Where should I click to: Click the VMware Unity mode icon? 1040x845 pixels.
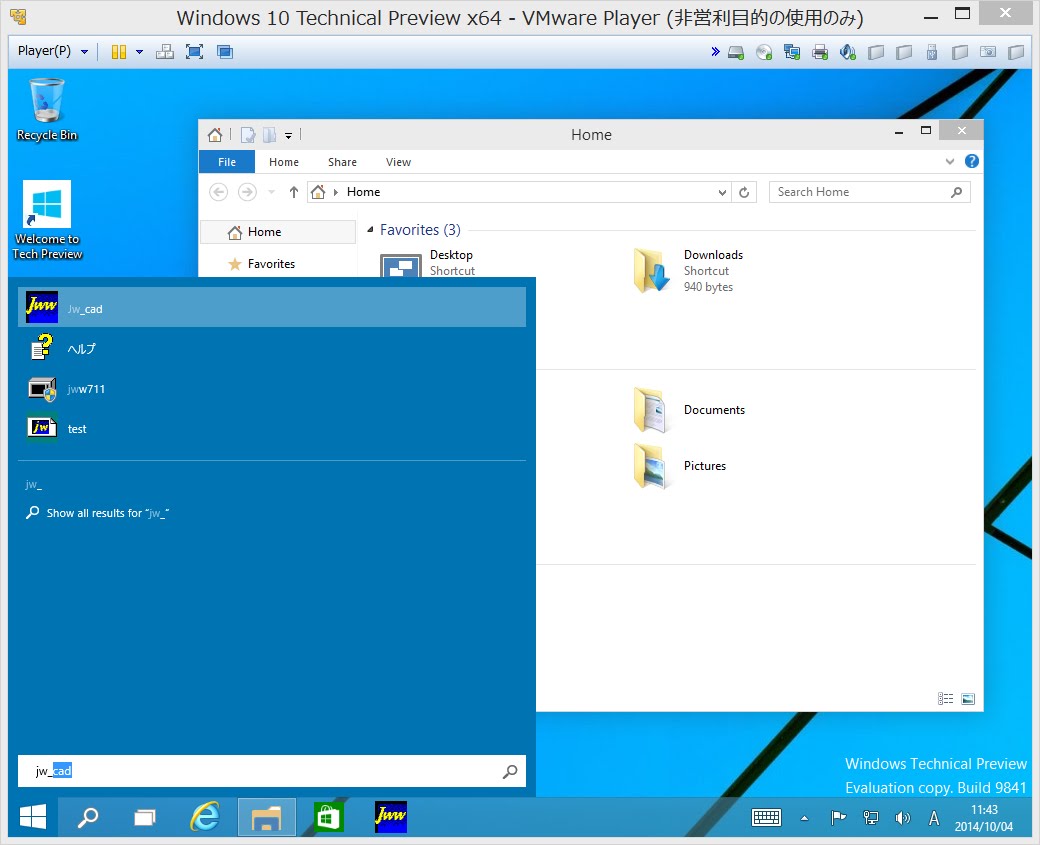(225, 52)
